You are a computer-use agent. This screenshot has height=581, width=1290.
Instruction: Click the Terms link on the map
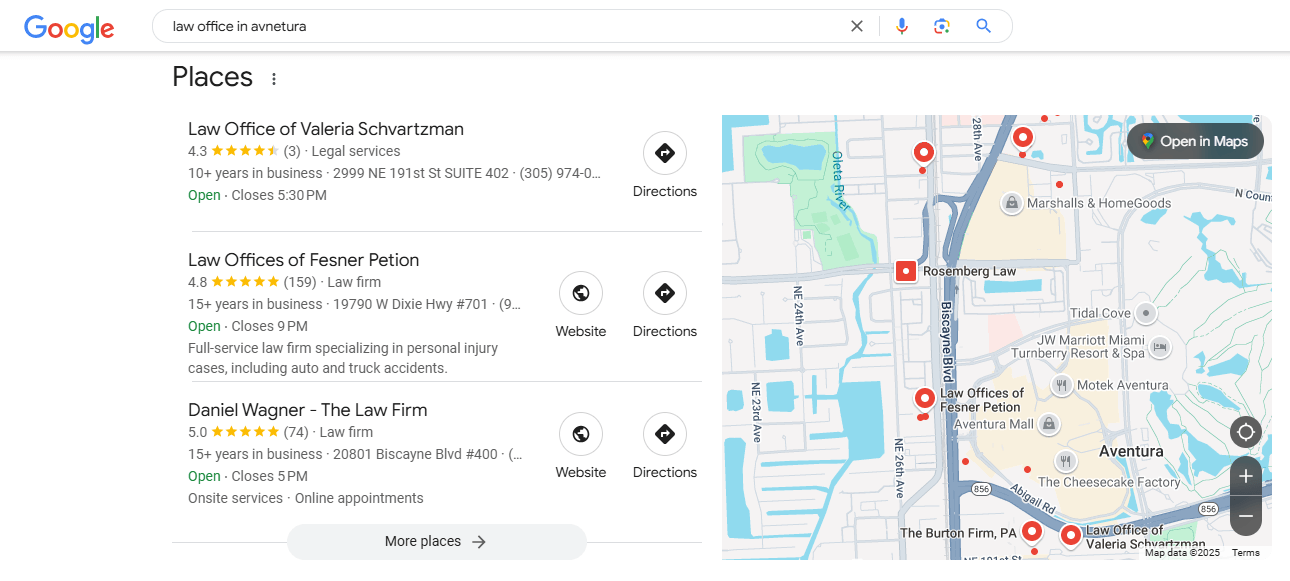(1246, 553)
